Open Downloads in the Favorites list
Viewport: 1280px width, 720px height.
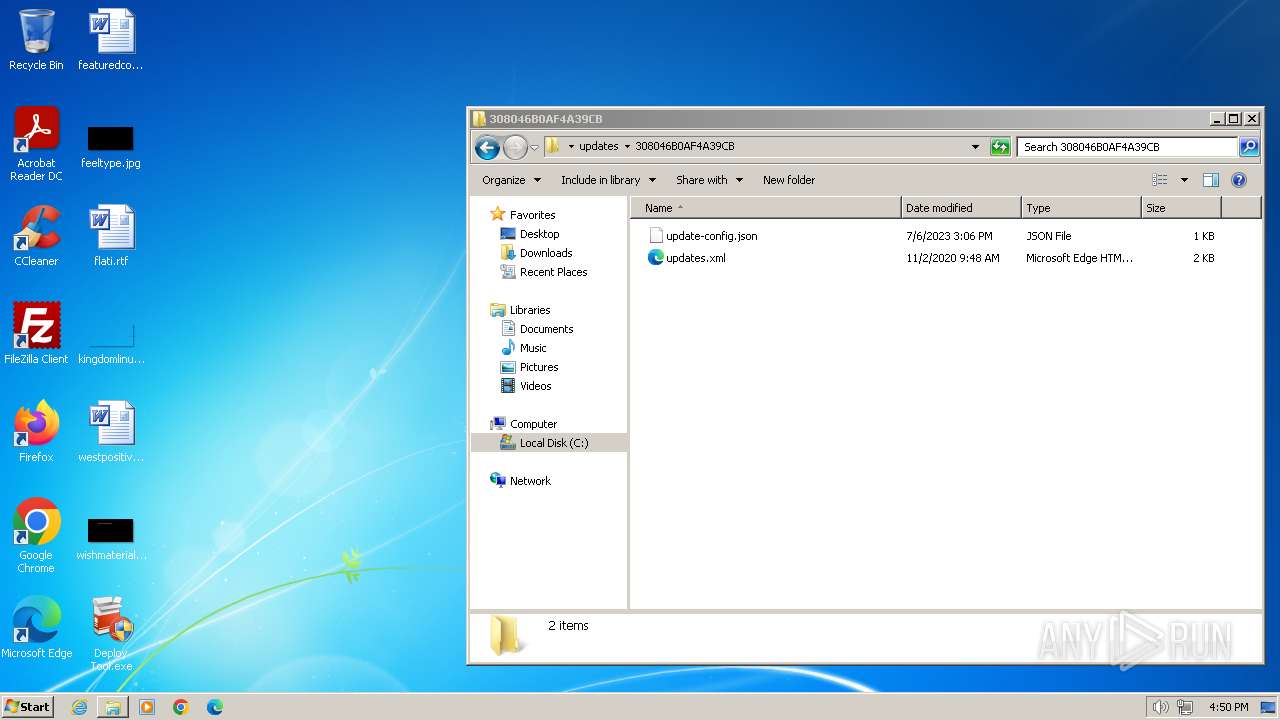545,253
